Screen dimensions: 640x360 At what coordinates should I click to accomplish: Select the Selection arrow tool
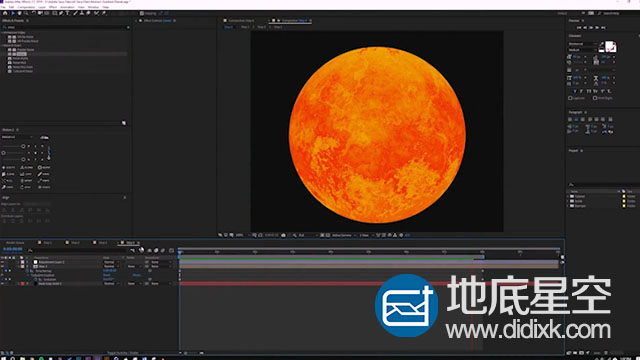[x=13, y=13]
